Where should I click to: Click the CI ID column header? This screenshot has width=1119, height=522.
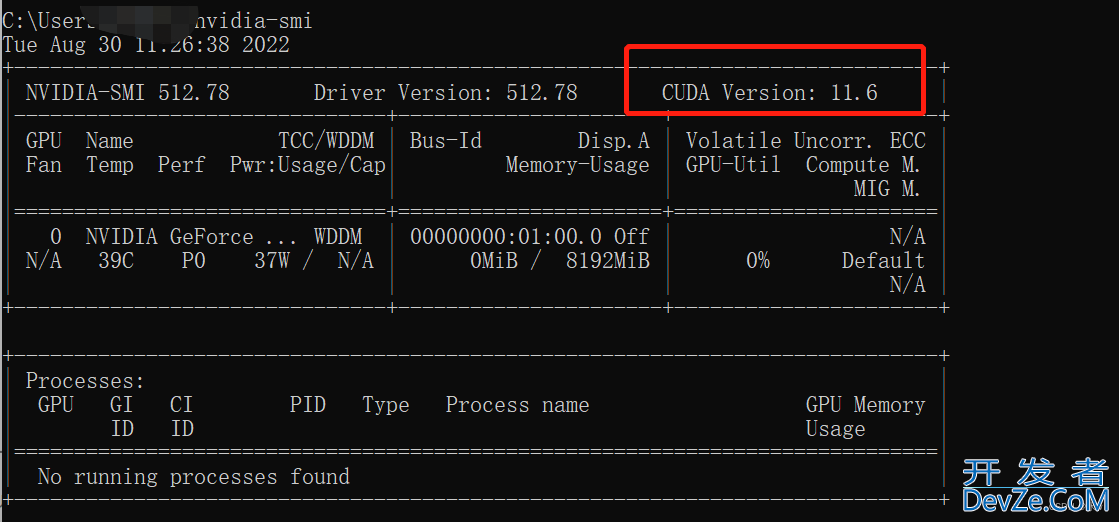[181, 417]
